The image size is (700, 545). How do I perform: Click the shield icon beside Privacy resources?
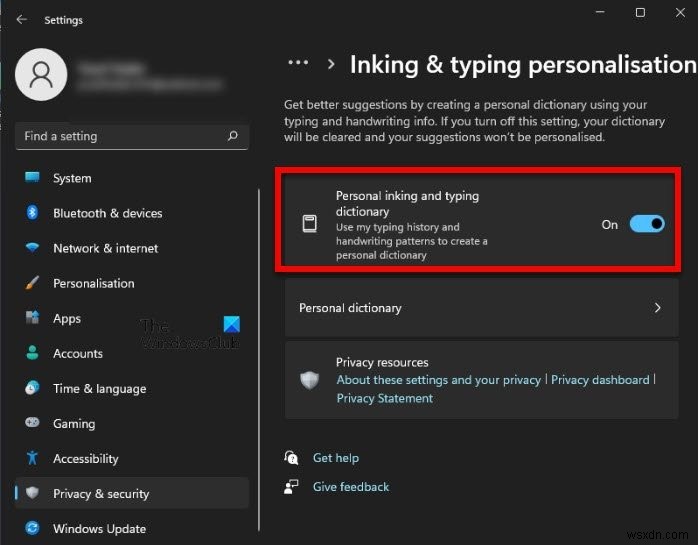click(x=309, y=380)
